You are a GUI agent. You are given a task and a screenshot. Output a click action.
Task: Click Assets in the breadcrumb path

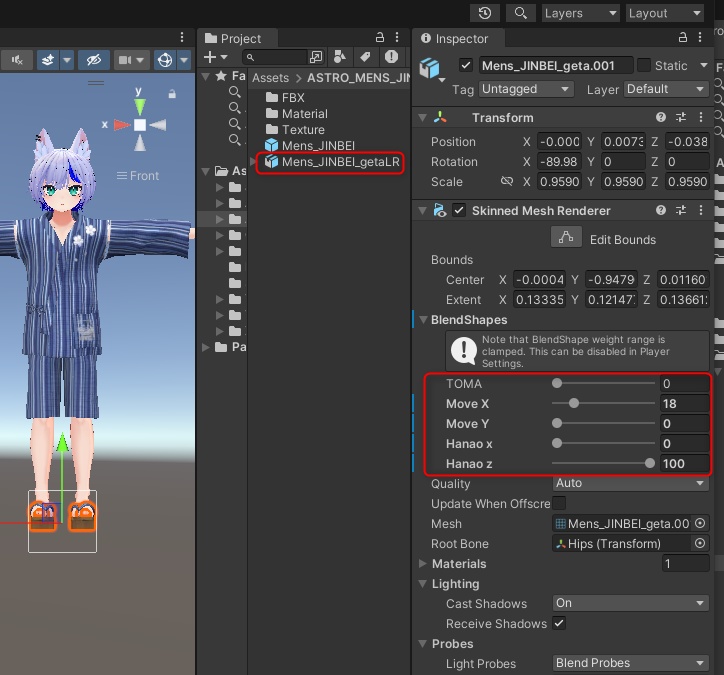[271, 78]
